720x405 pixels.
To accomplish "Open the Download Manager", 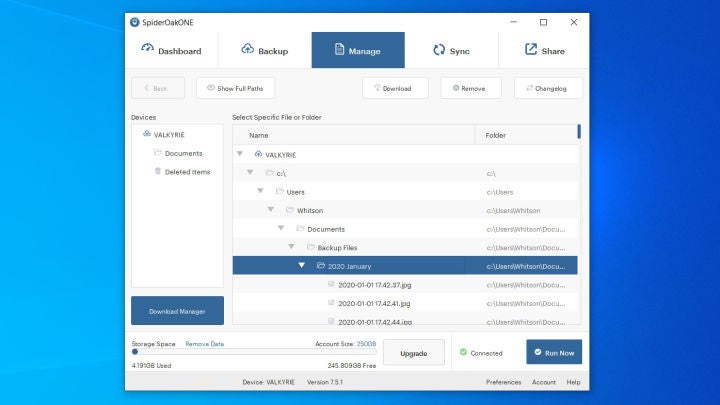I will coord(177,311).
